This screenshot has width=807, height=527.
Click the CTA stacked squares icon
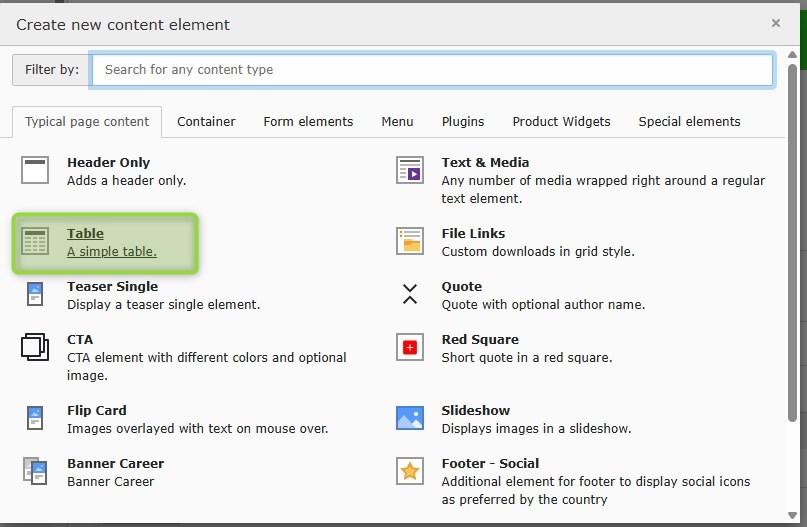tap(35, 347)
